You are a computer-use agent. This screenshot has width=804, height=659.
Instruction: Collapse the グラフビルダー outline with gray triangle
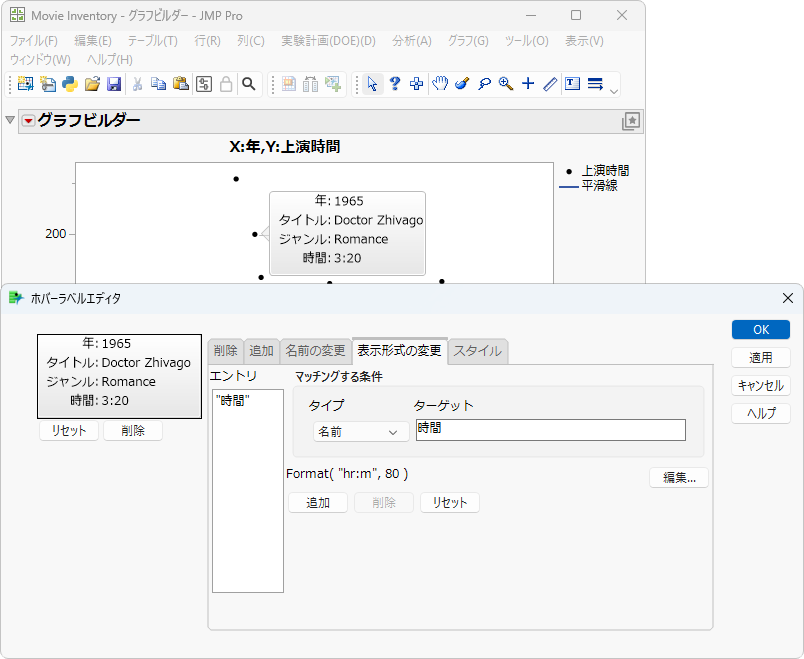click(x=10, y=120)
